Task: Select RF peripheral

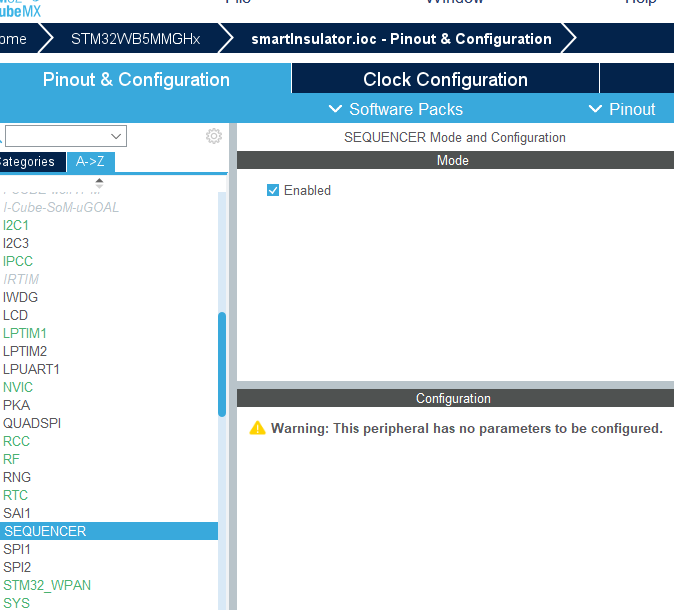Action: [x=11, y=460]
